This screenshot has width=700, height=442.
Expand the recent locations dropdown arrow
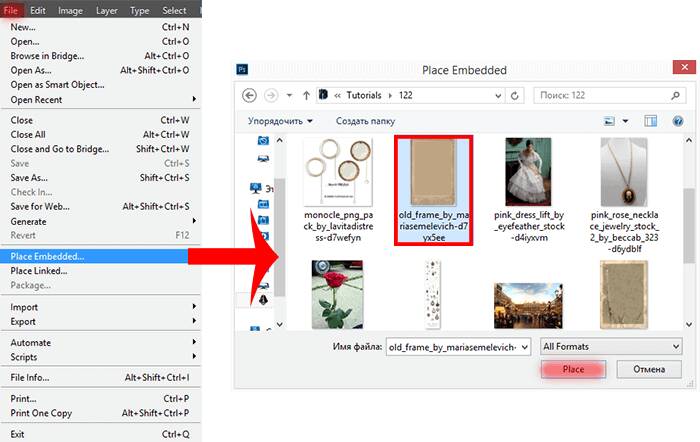tap(289, 96)
